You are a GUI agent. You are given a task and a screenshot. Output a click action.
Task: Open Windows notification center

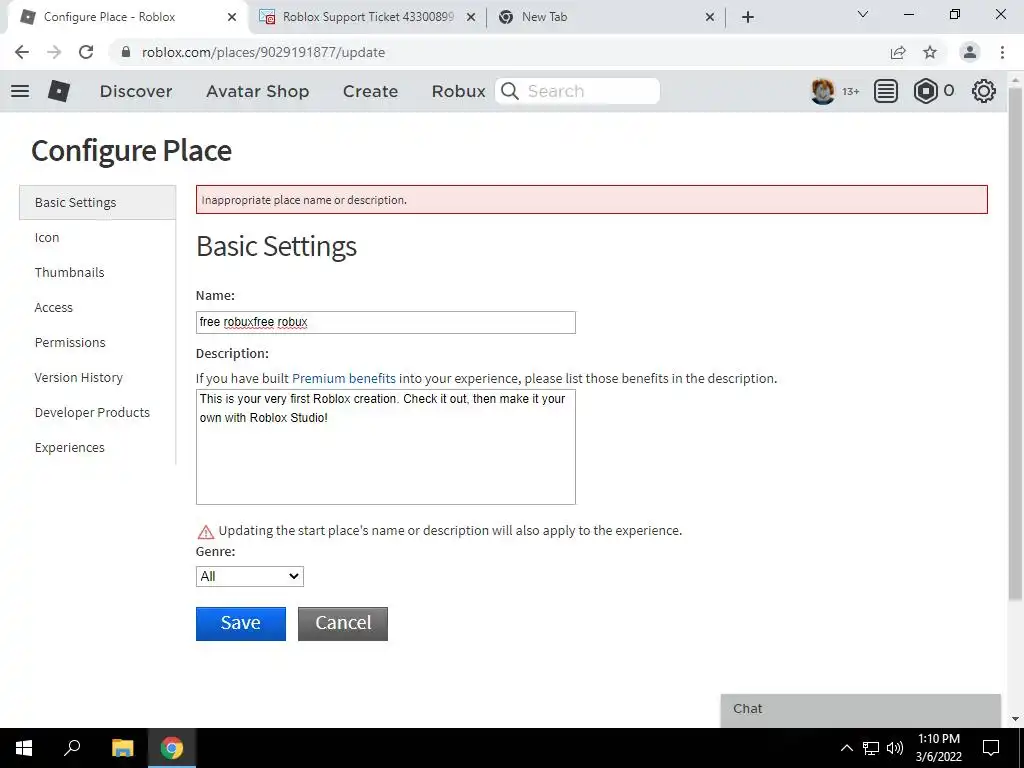point(991,748)
